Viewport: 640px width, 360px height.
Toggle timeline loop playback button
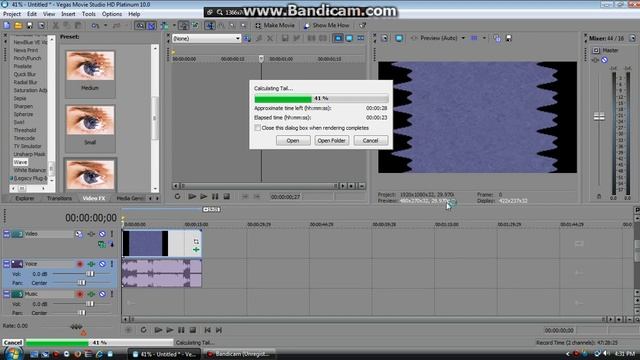(143, 330)
